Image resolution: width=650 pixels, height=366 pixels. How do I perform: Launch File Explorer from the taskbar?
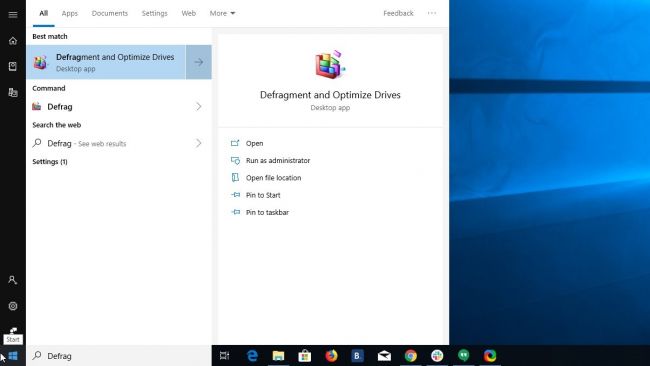[x=278, y=356]
